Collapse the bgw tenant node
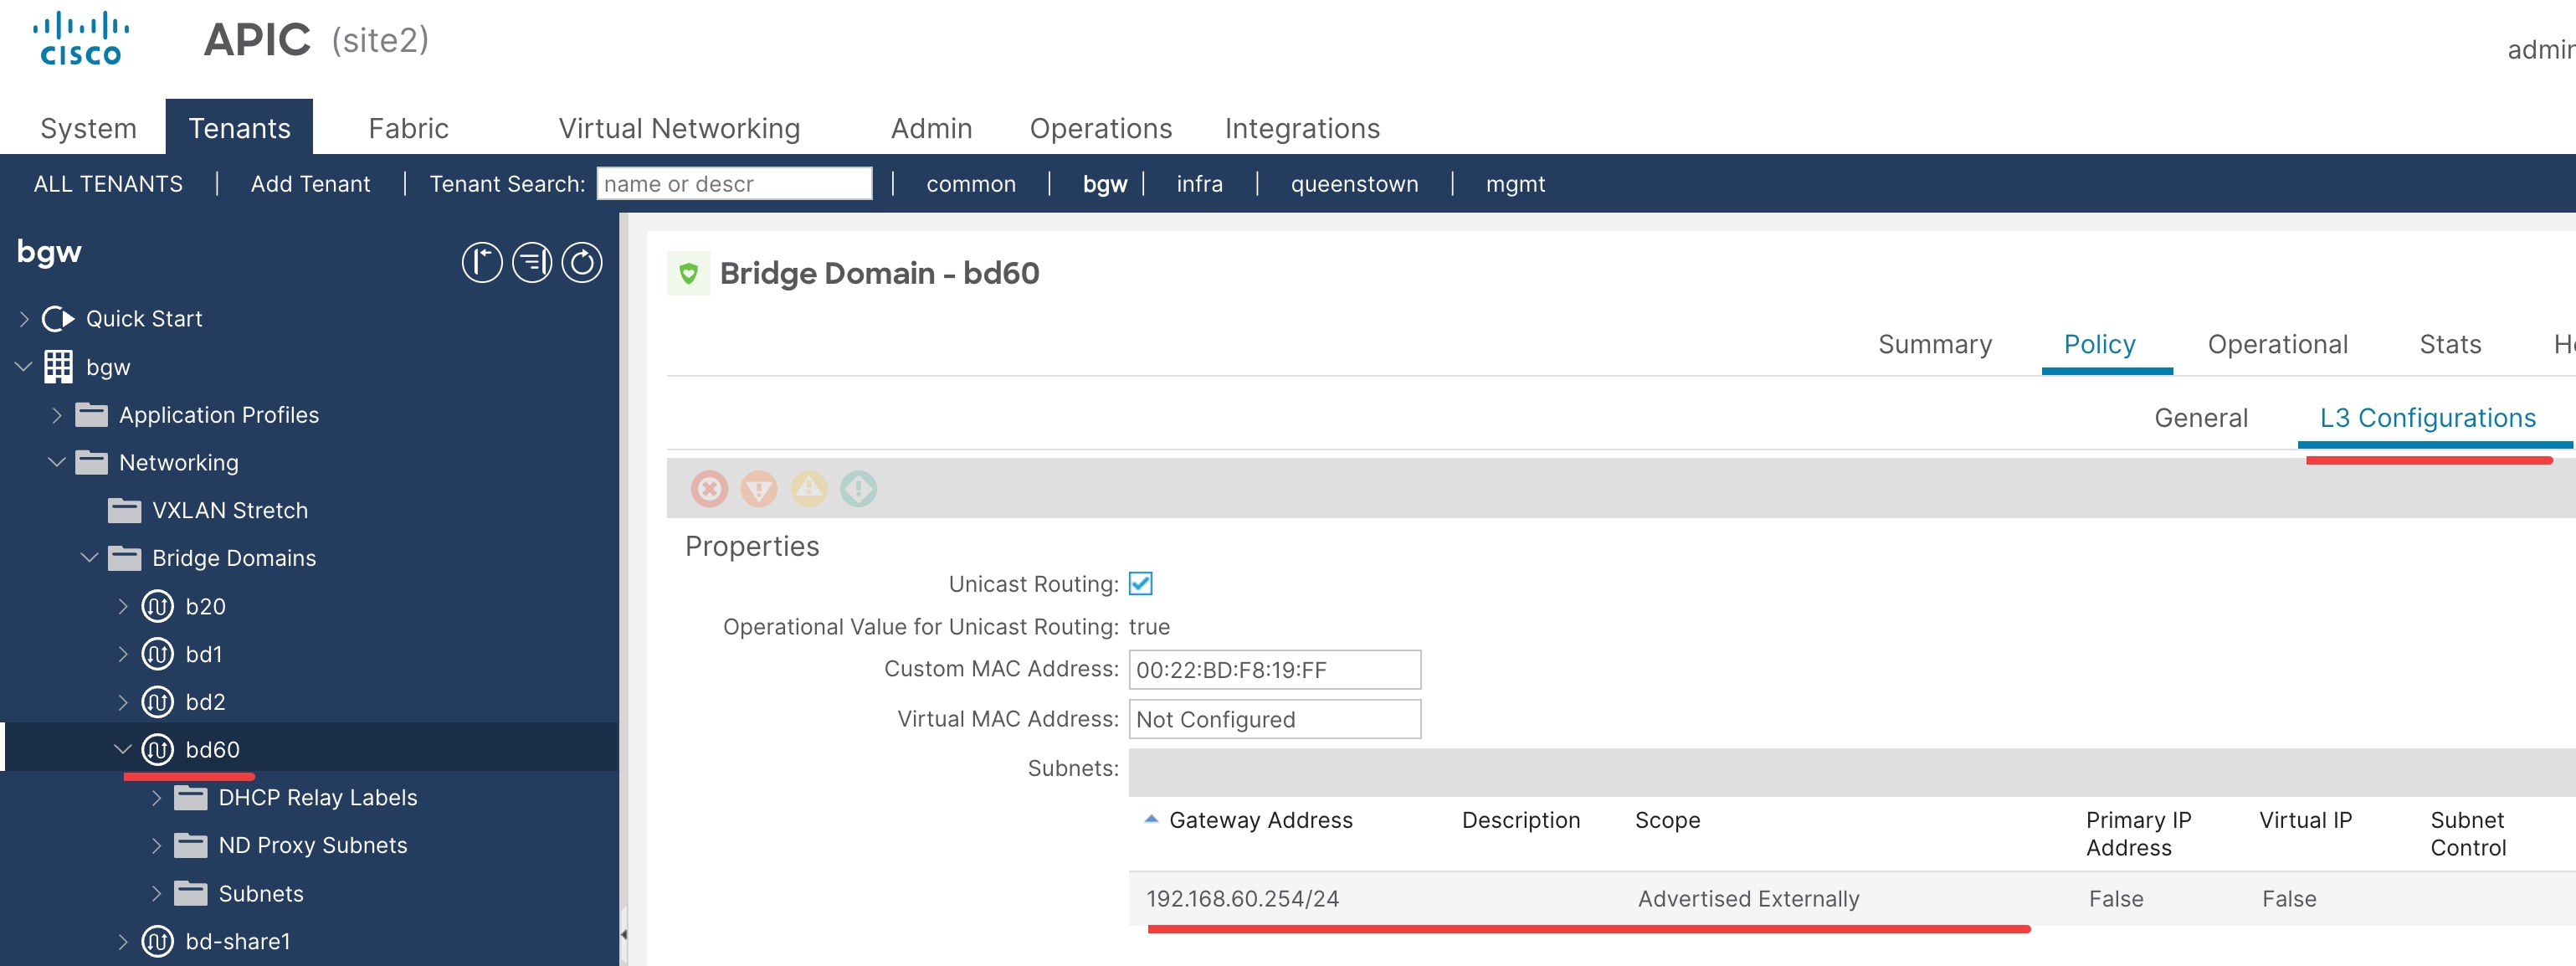Image resolution: width=2576 pixels, height=966 pixels. [x=24, y=367]
